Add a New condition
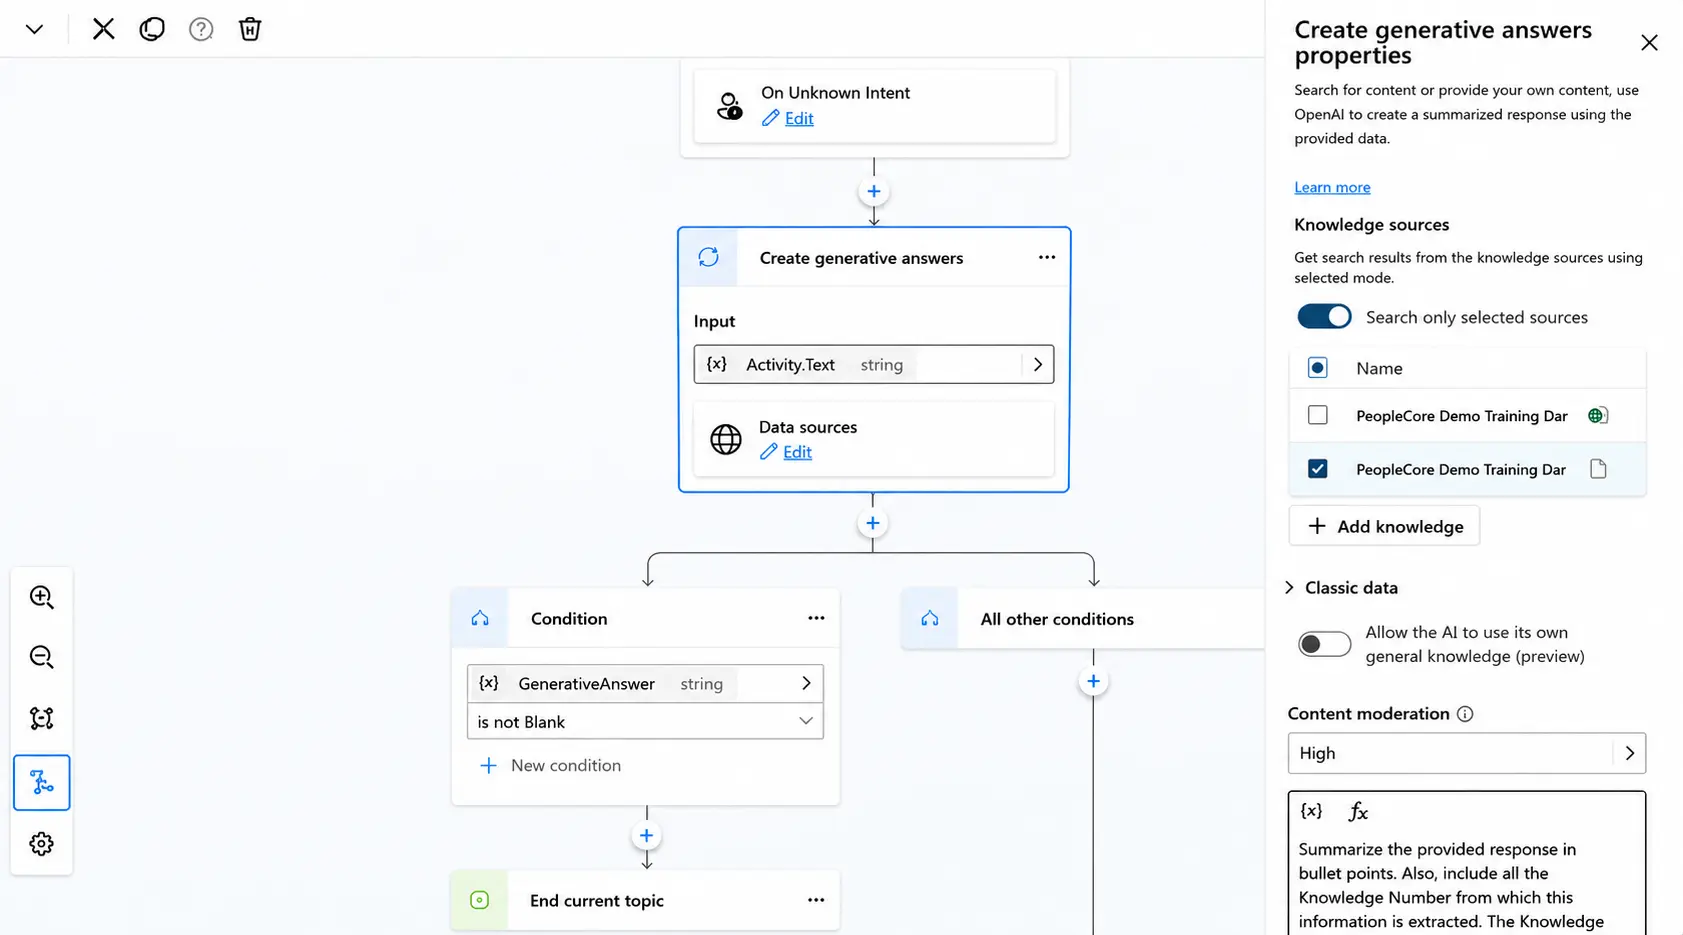Screen dimensions: 1683x935 click(x=551, y=765)
